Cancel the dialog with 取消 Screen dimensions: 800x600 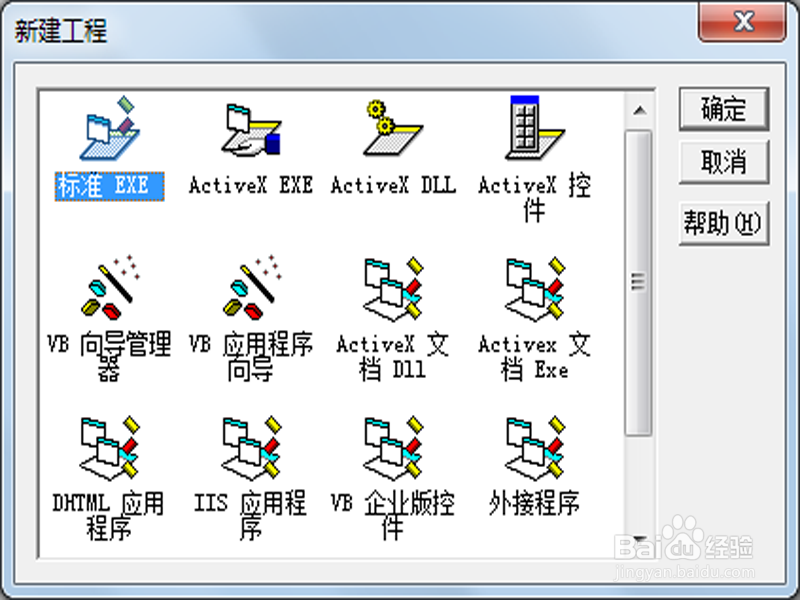click(724, 162)
